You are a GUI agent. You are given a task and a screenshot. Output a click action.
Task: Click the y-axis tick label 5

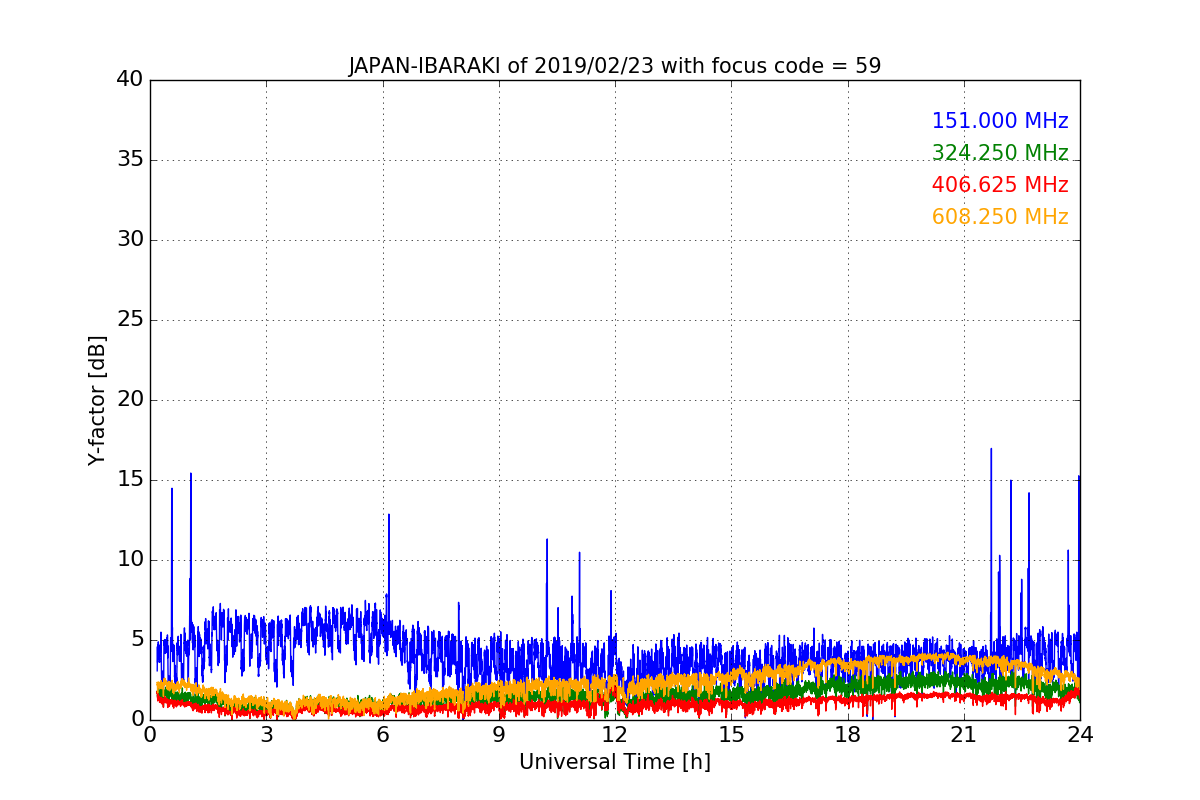136,640
